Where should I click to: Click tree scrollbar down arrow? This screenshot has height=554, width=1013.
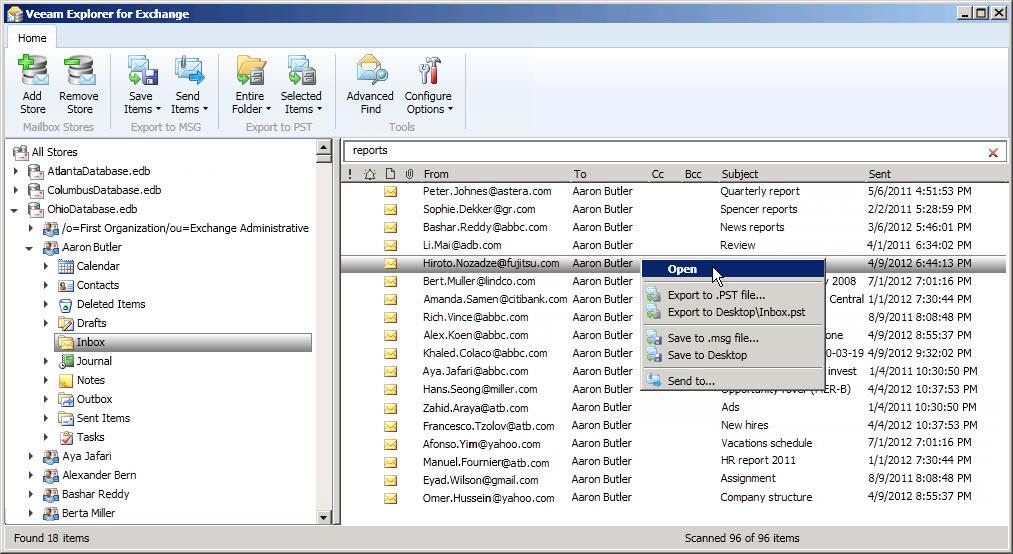point(324,517)
